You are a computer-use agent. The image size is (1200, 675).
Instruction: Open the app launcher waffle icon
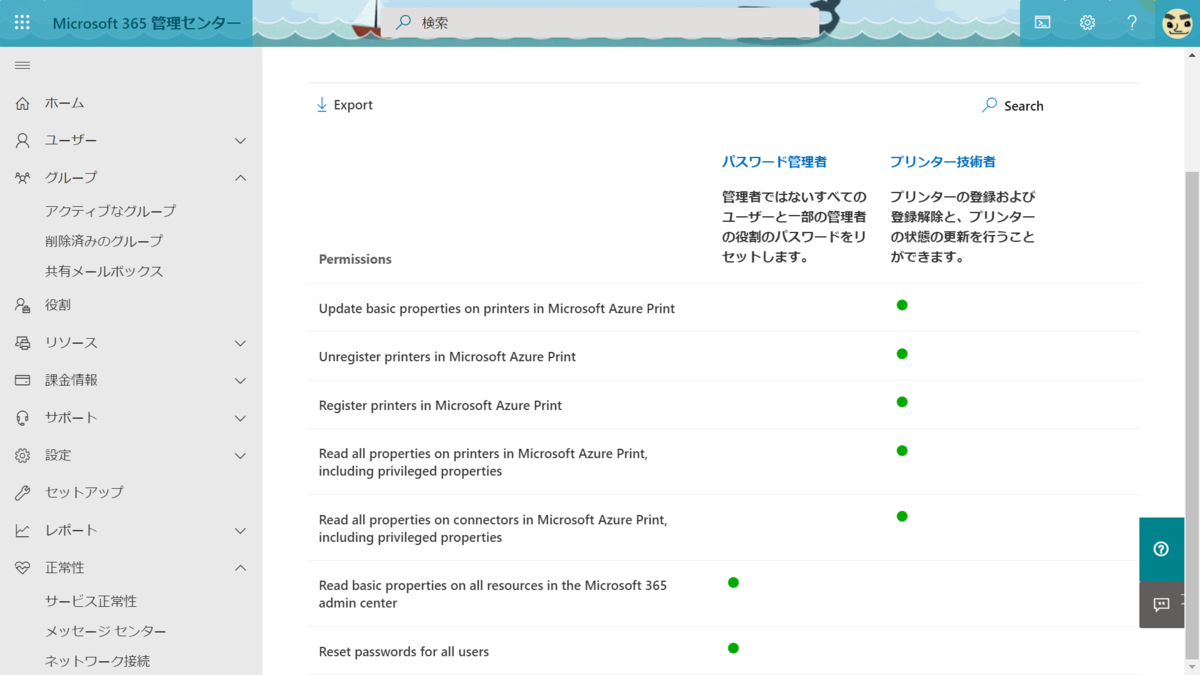click(22, 22)
